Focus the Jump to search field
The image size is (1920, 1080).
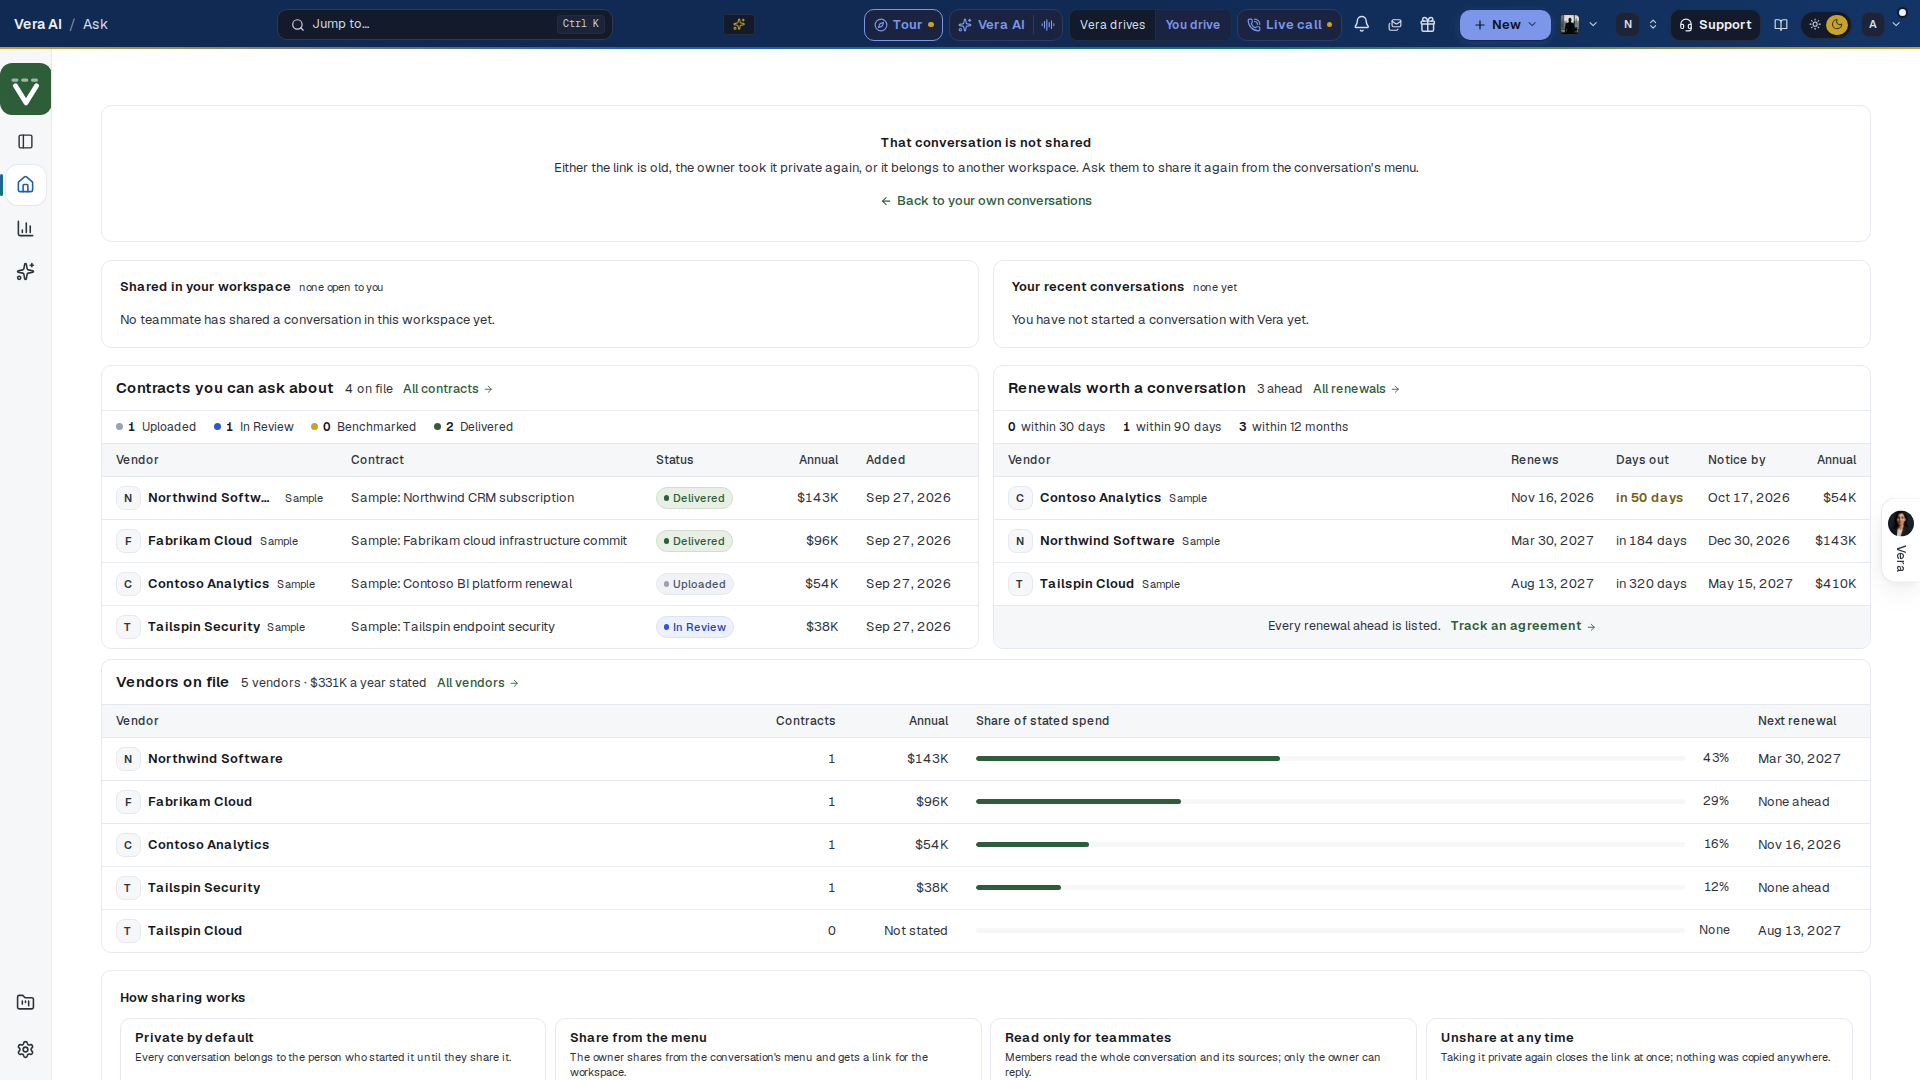pos(444,24)
